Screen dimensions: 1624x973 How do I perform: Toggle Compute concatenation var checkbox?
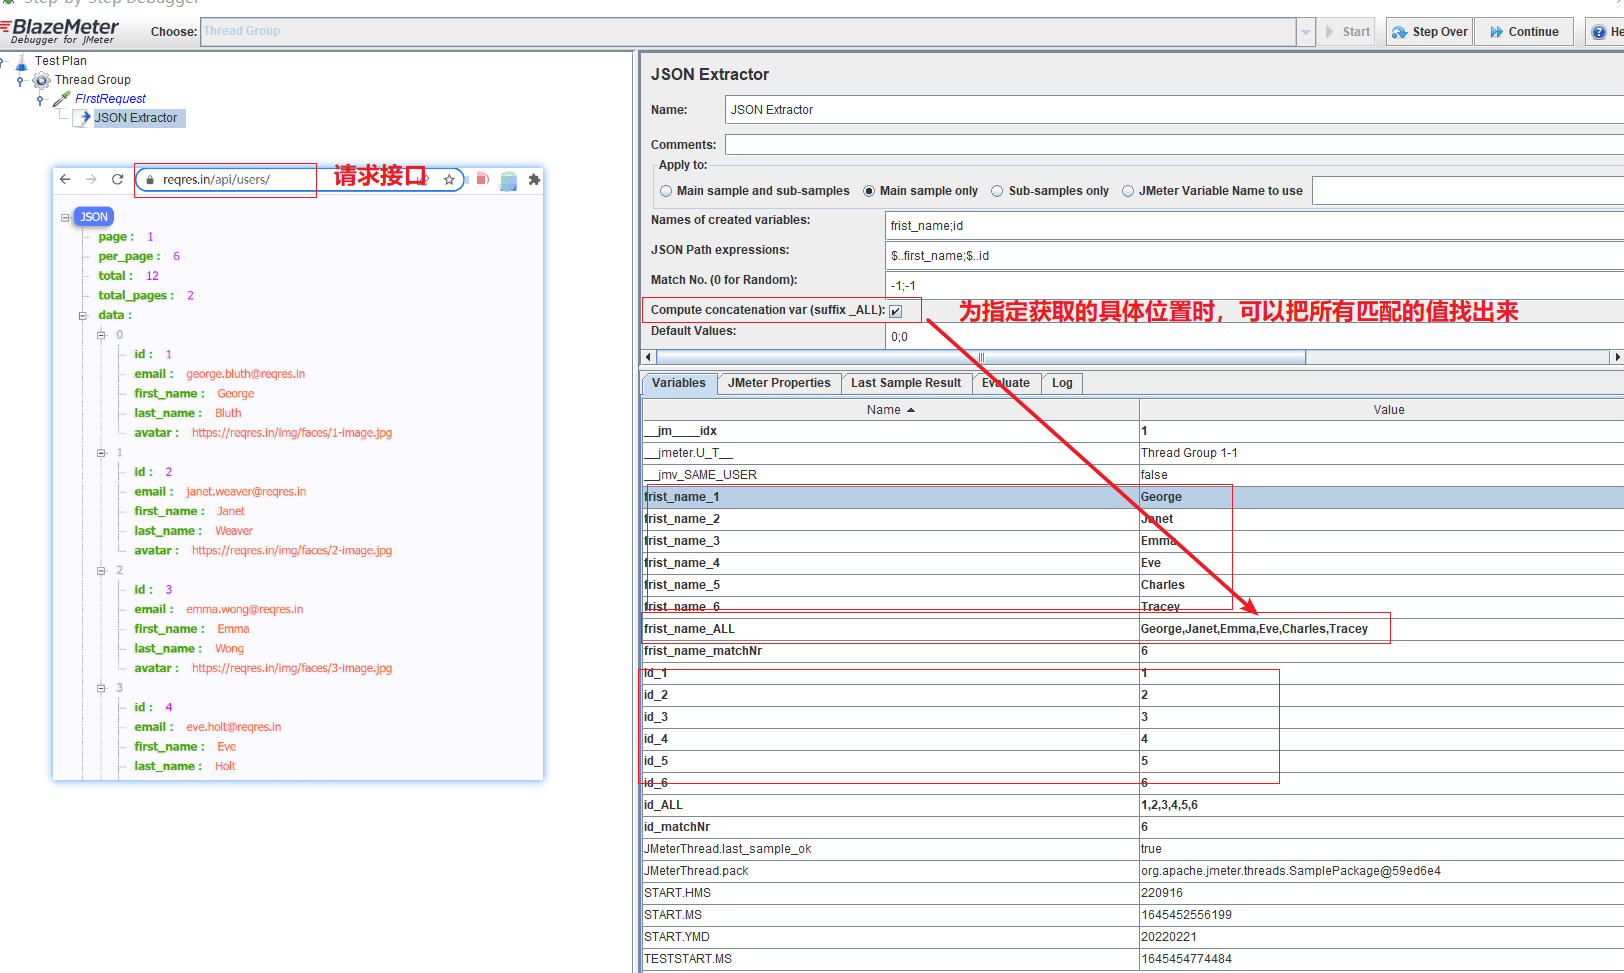896,311
